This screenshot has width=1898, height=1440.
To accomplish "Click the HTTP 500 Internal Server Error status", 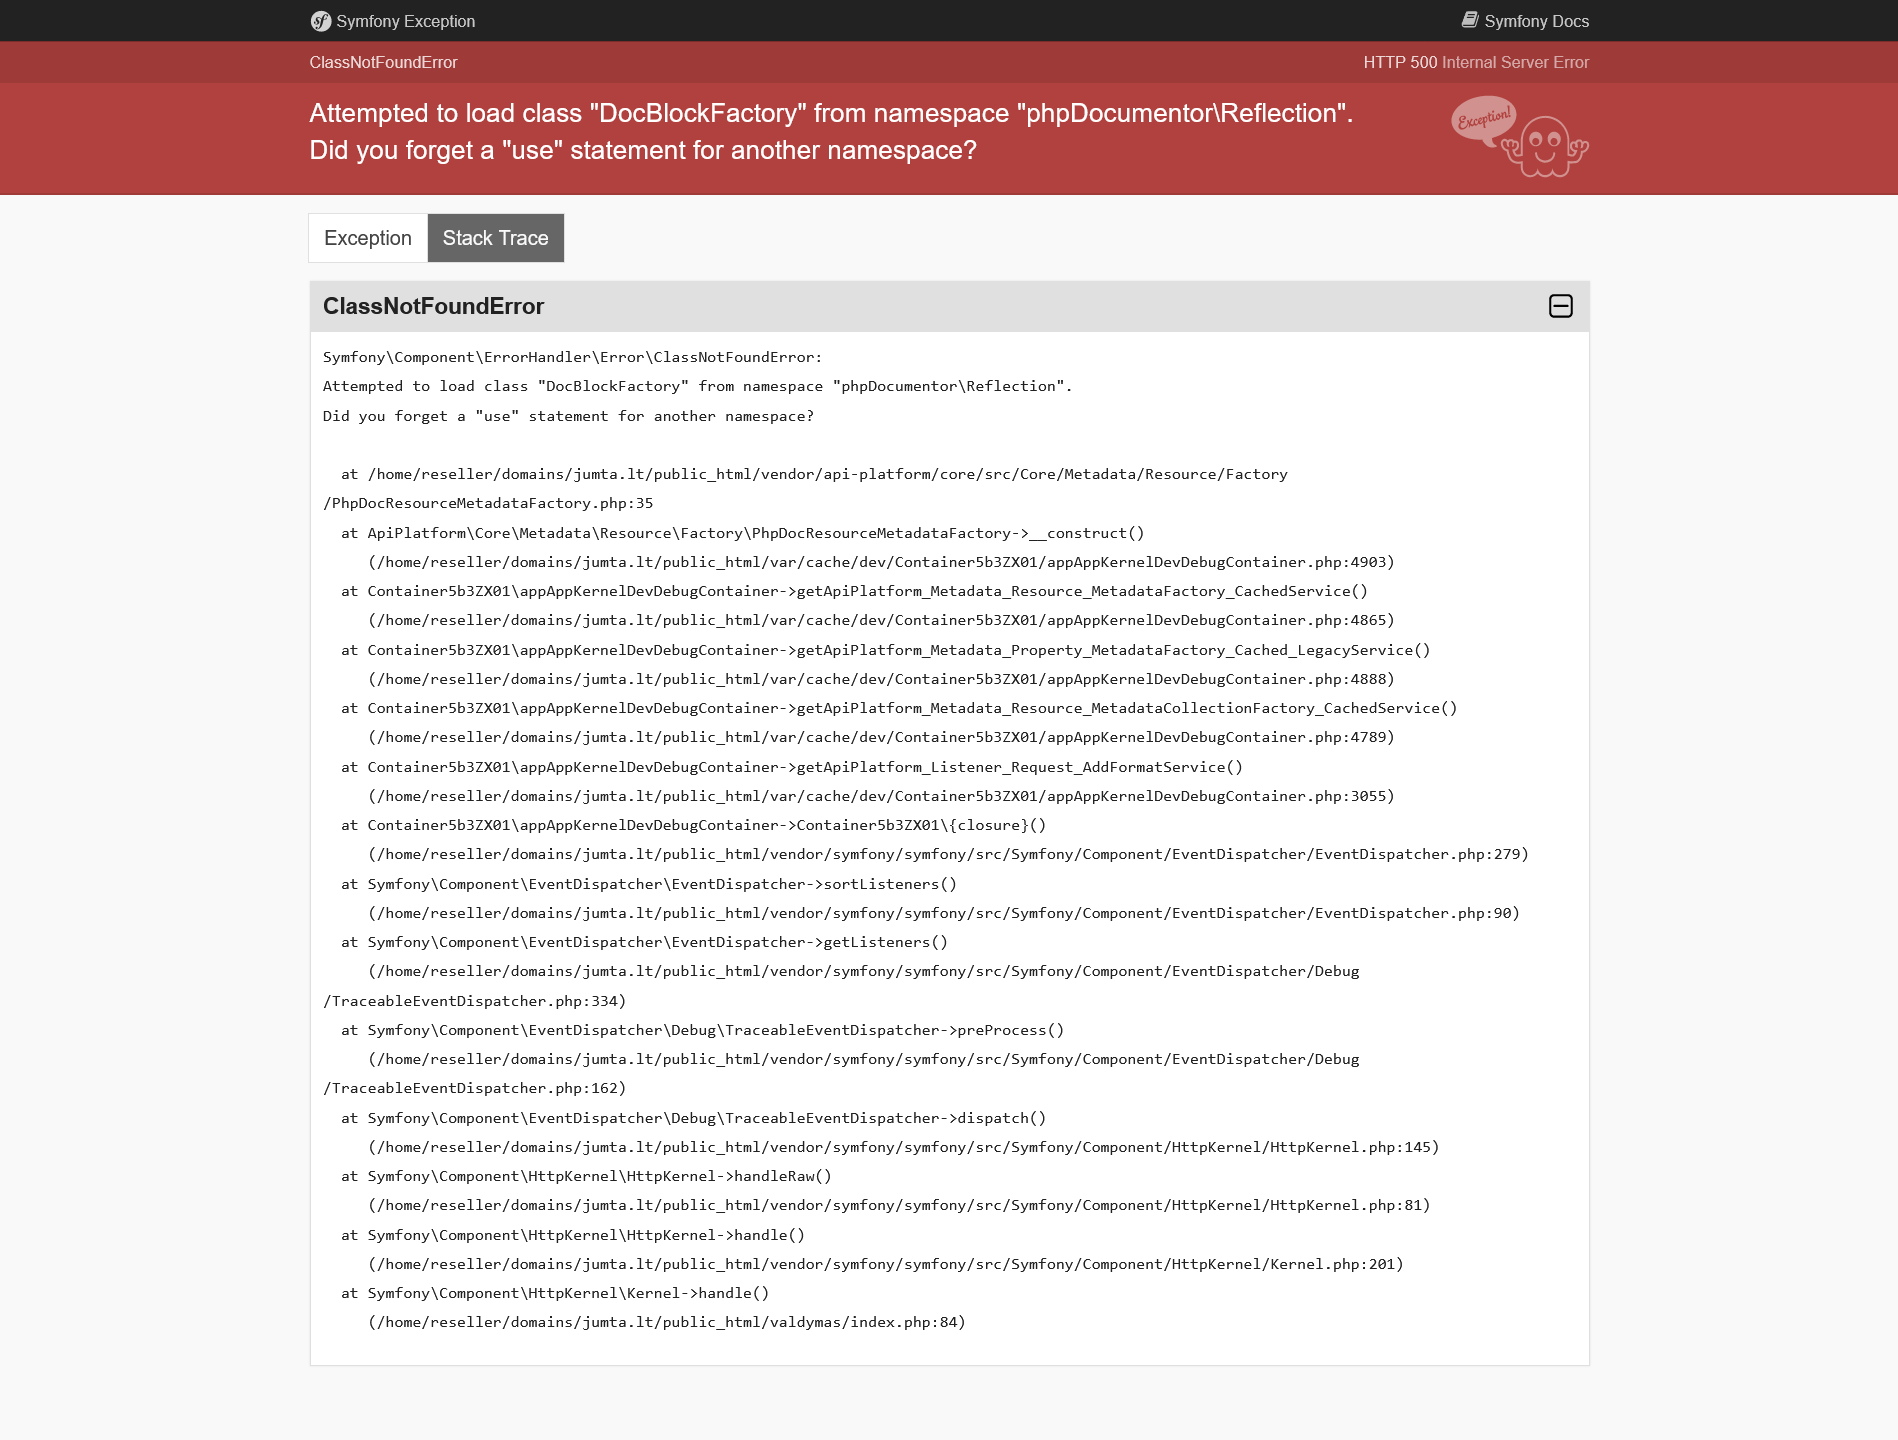I will click(x=1476, y=62).
